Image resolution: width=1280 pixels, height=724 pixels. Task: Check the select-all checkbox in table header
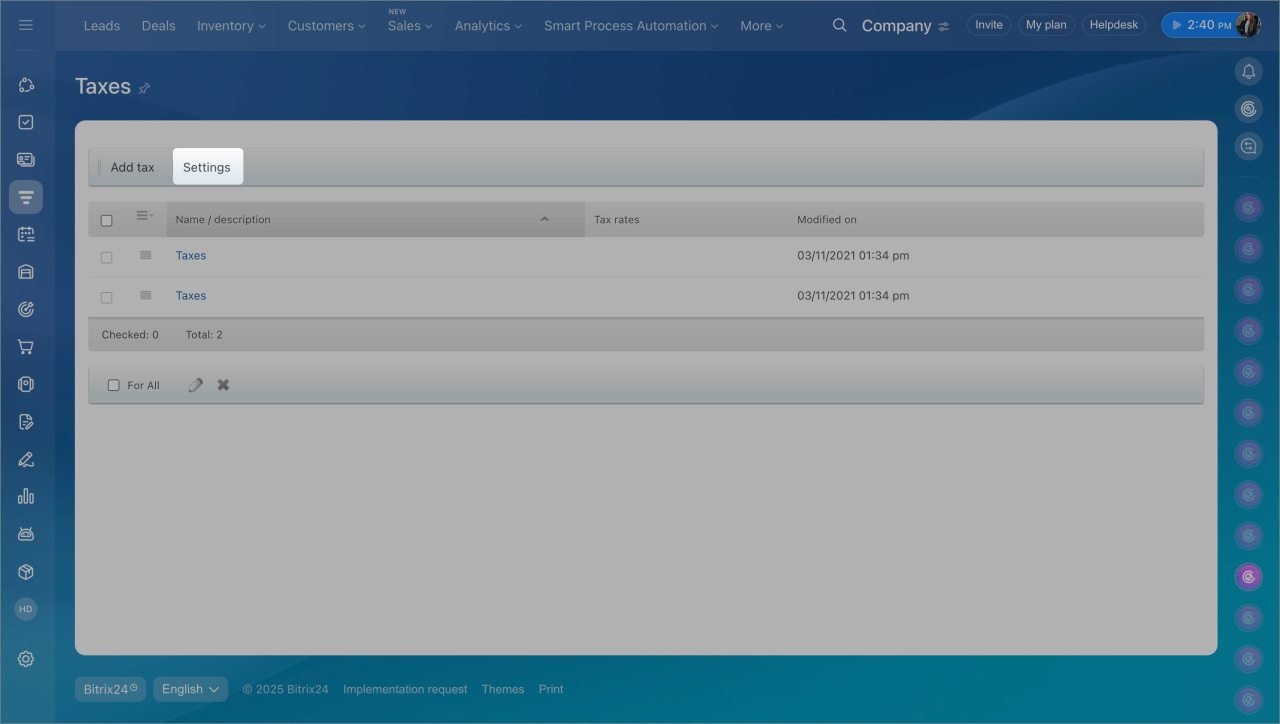(x=107, y=220)
